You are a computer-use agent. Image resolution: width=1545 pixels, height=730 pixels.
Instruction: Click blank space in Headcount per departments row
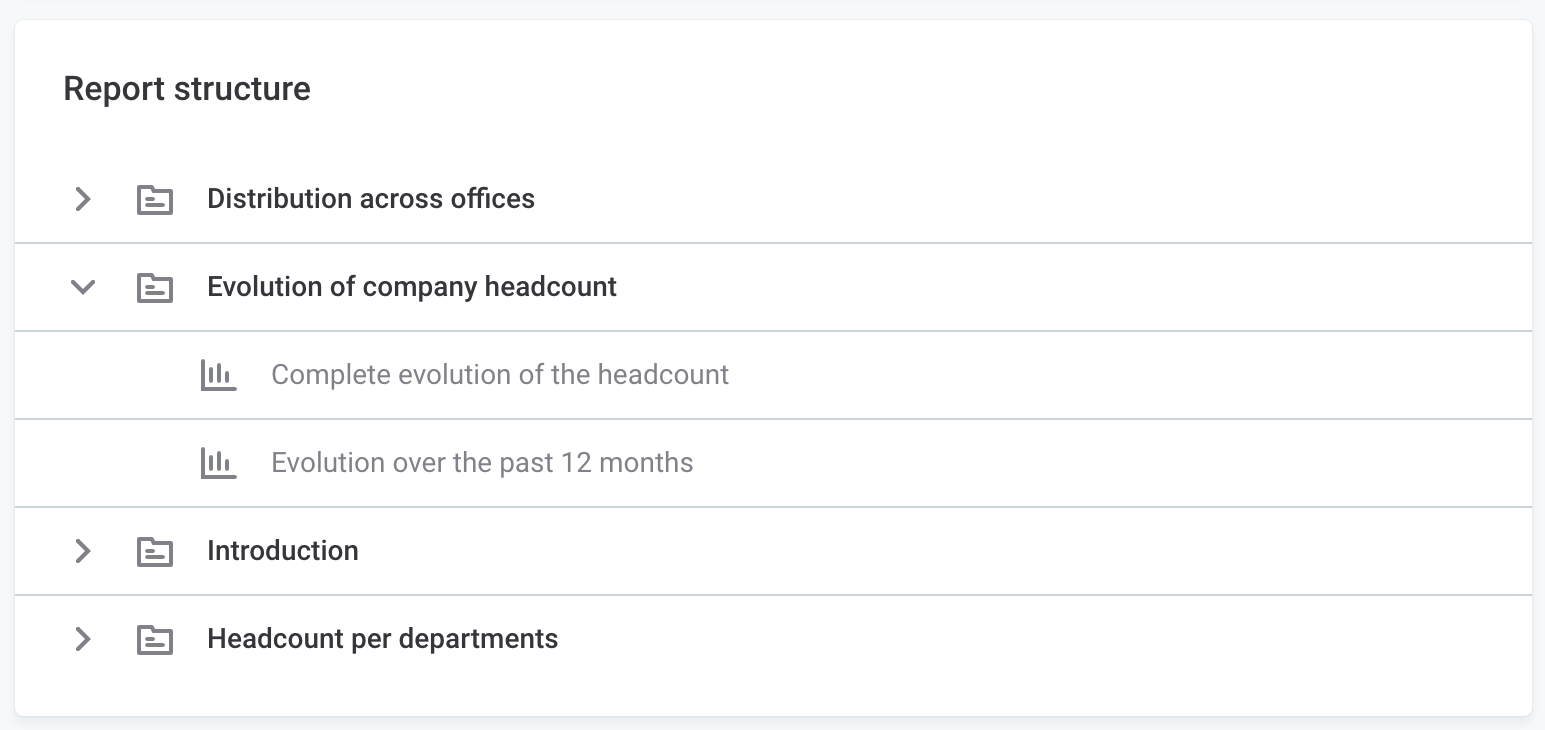click(1000, 639)
